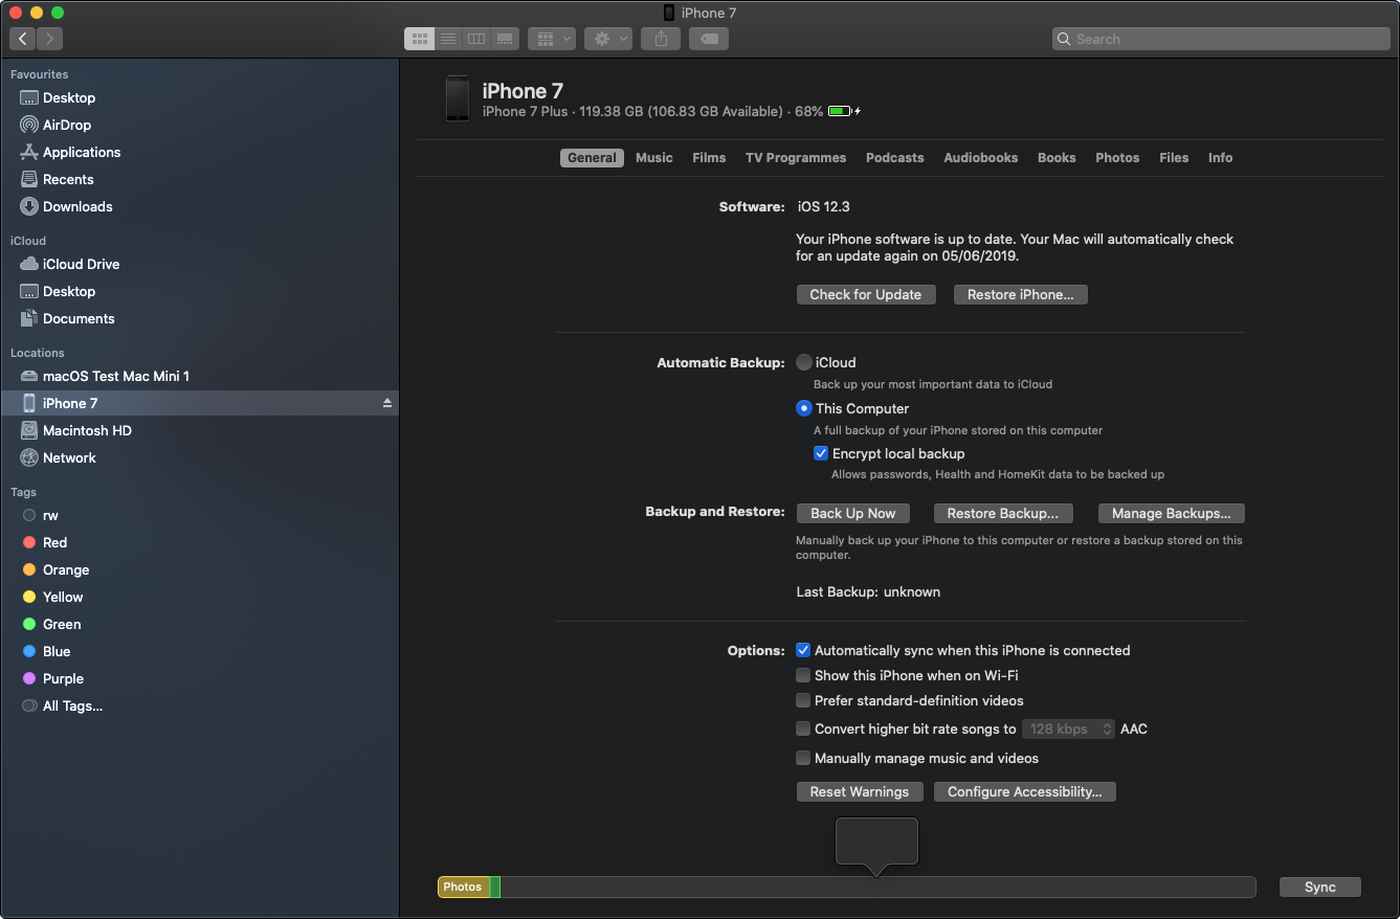Click the Edit Tags icon in toolbar

[708, 39]
